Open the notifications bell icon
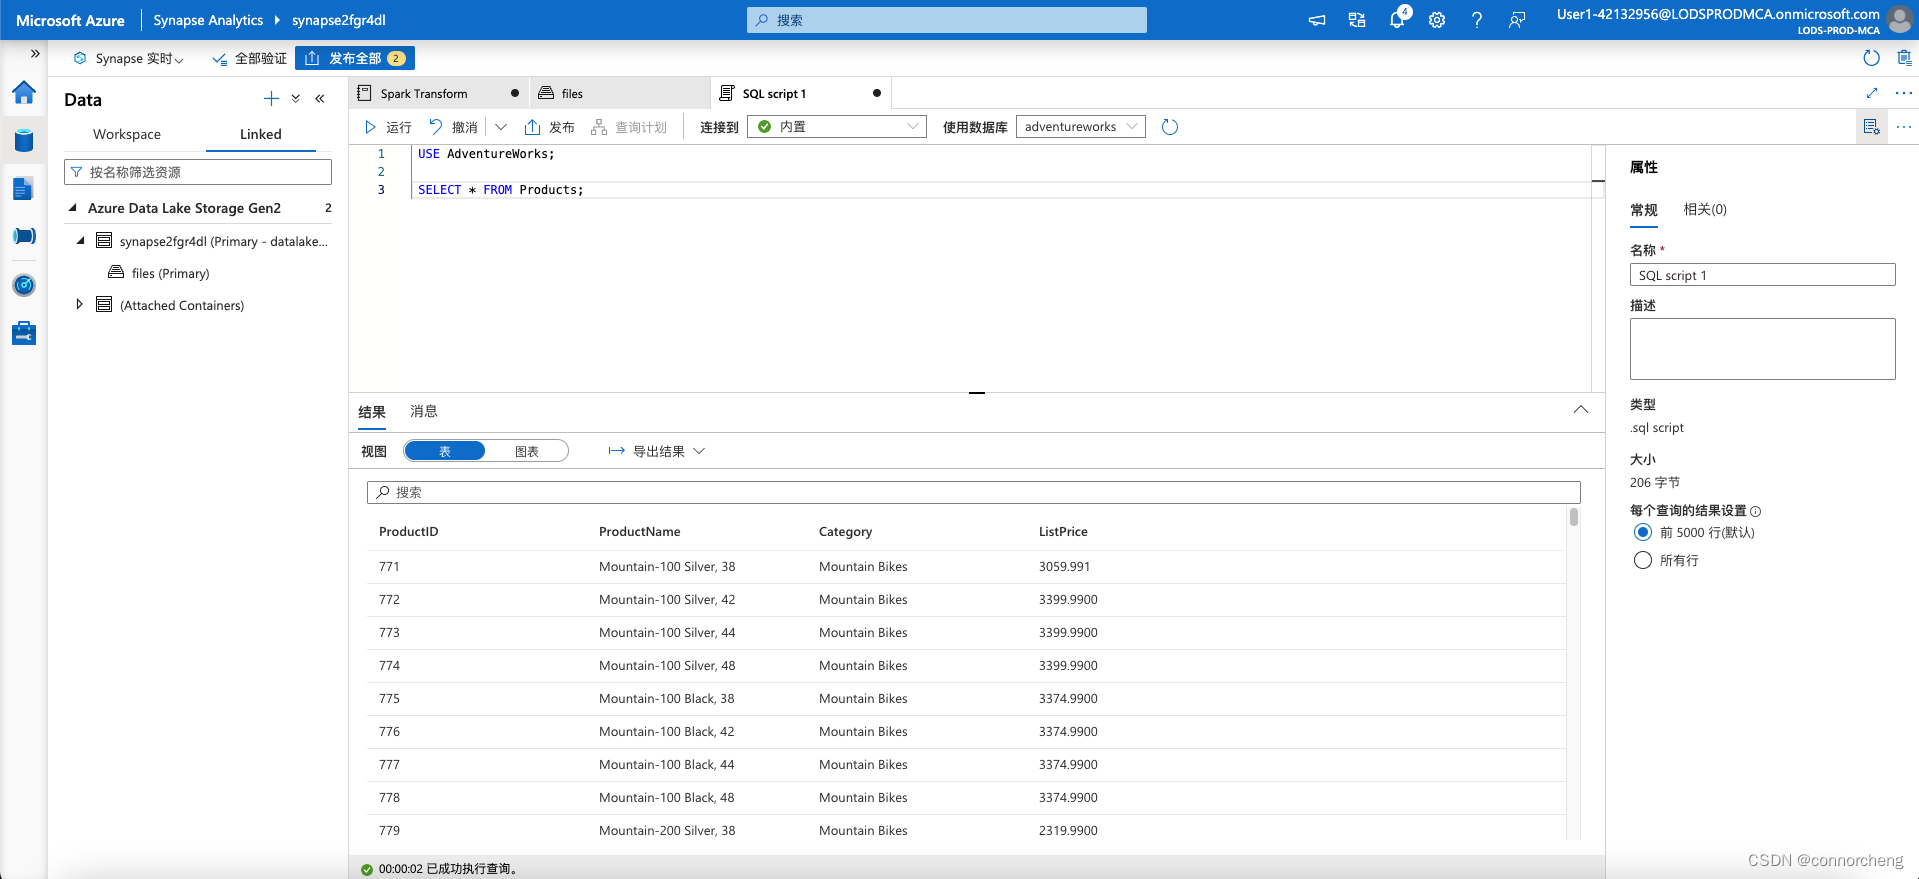1919x879 pixels. click(x=1397, y=20)
